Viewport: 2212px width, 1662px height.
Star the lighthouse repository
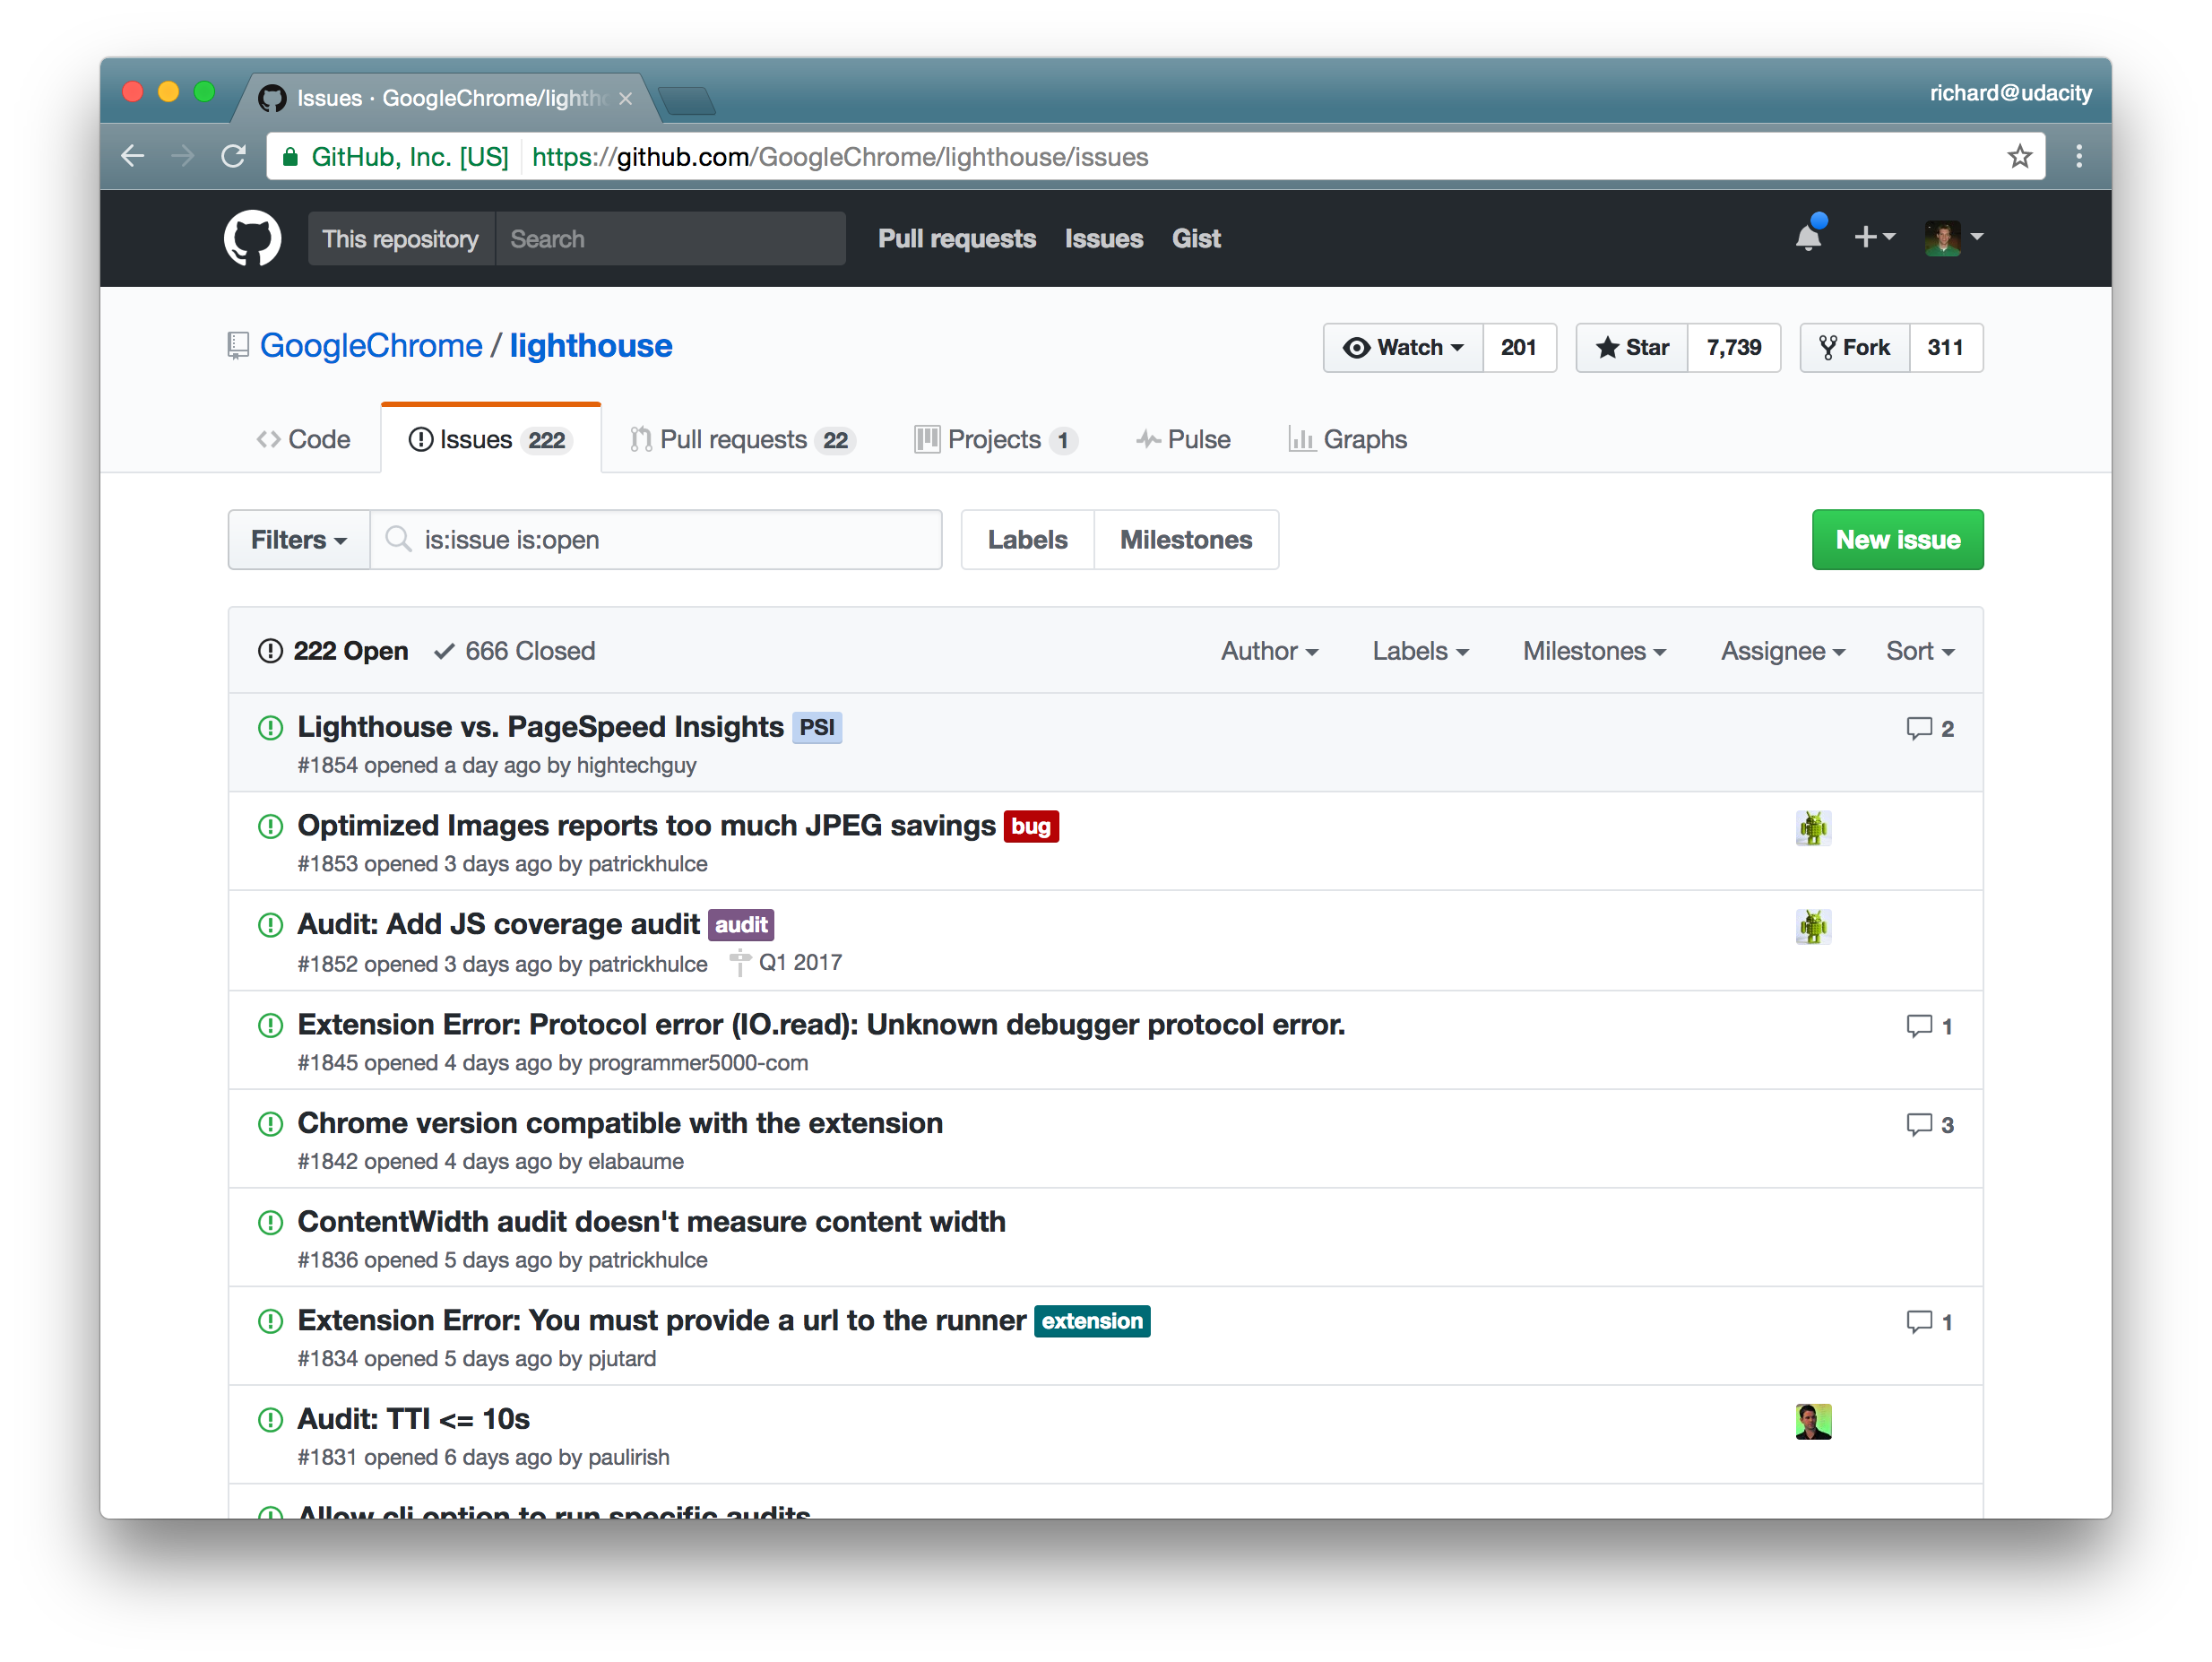pyautogui.click(x=1632, y=348)
